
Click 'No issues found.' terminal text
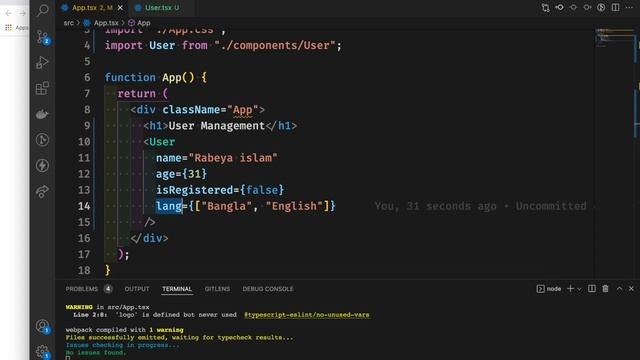[x=96, y=353]
